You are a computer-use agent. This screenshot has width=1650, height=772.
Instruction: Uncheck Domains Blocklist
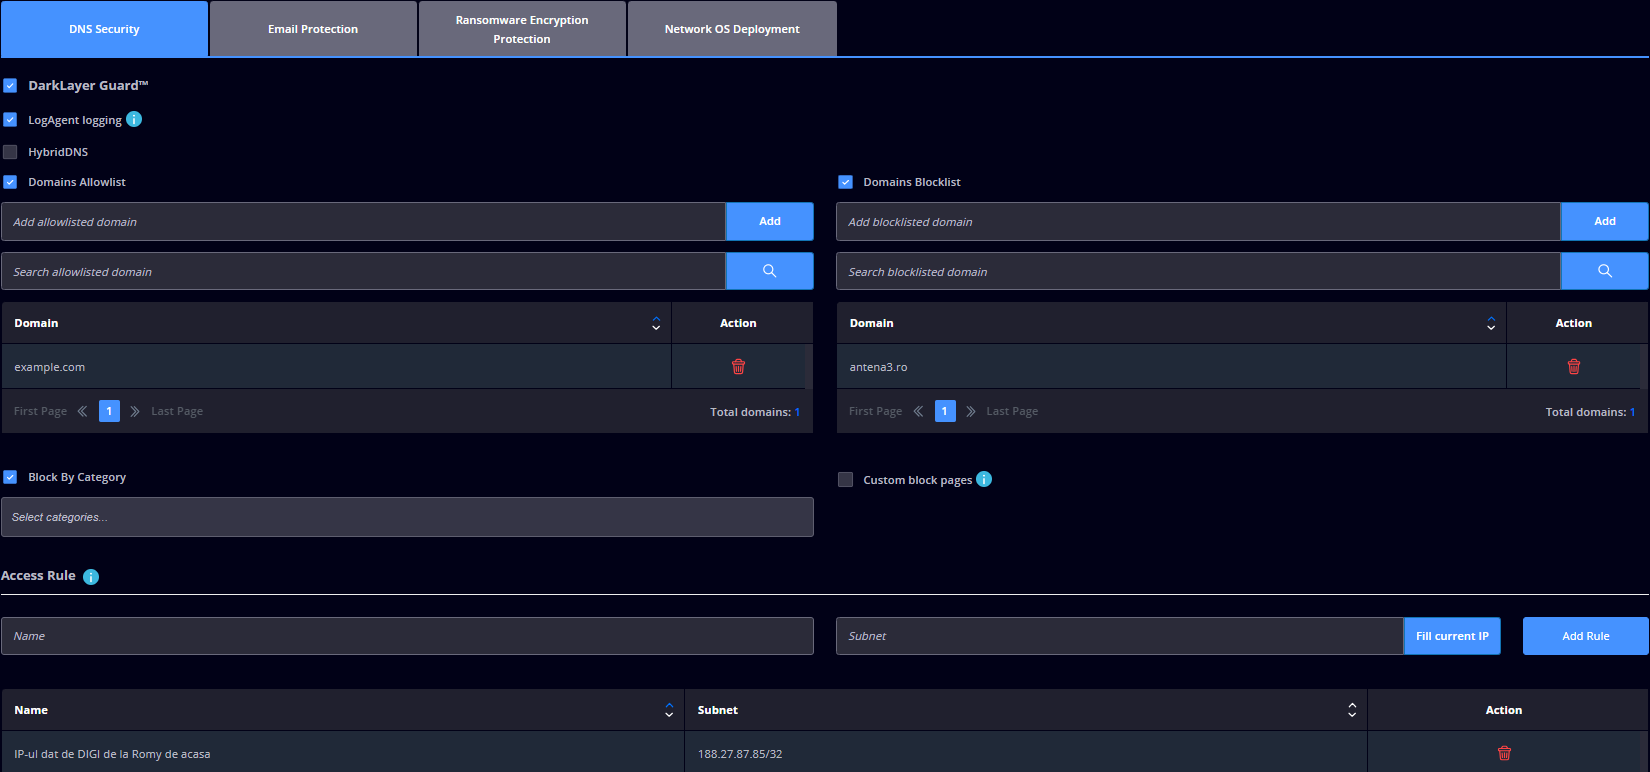coord(845,182)
